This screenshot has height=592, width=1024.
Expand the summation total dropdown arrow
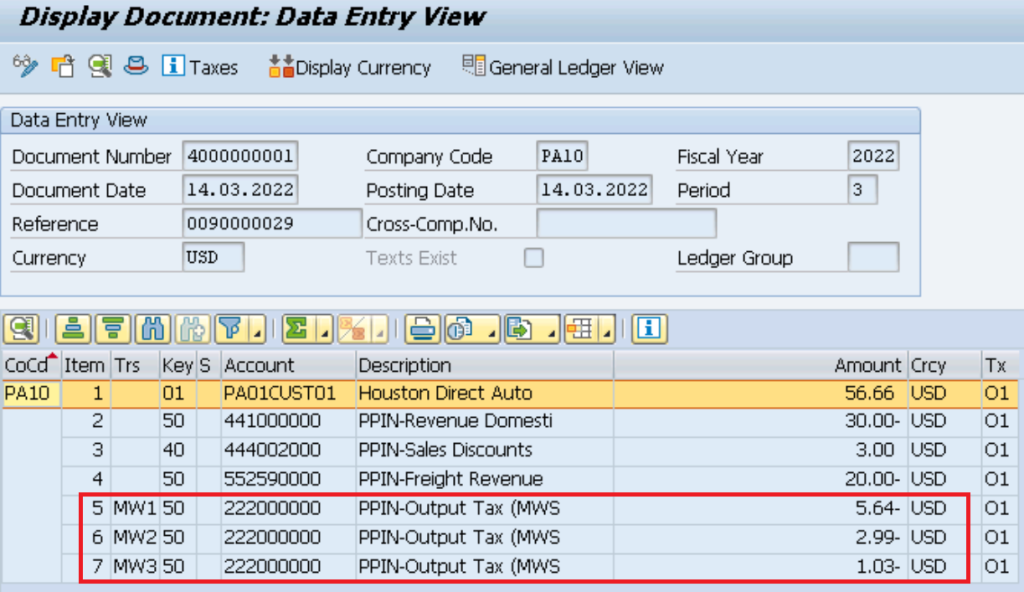pos(323,330)
